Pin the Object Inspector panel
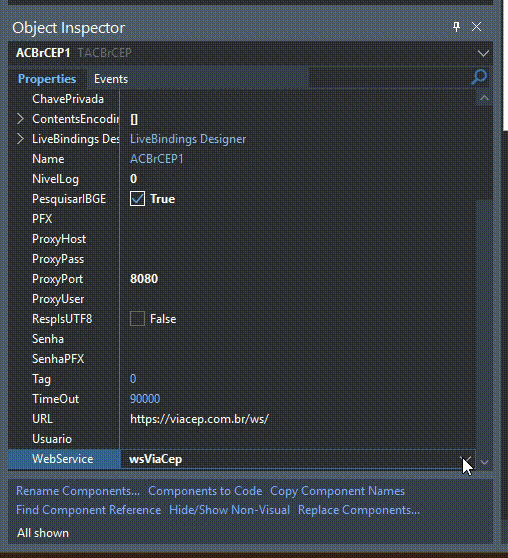 coord(456,27)
